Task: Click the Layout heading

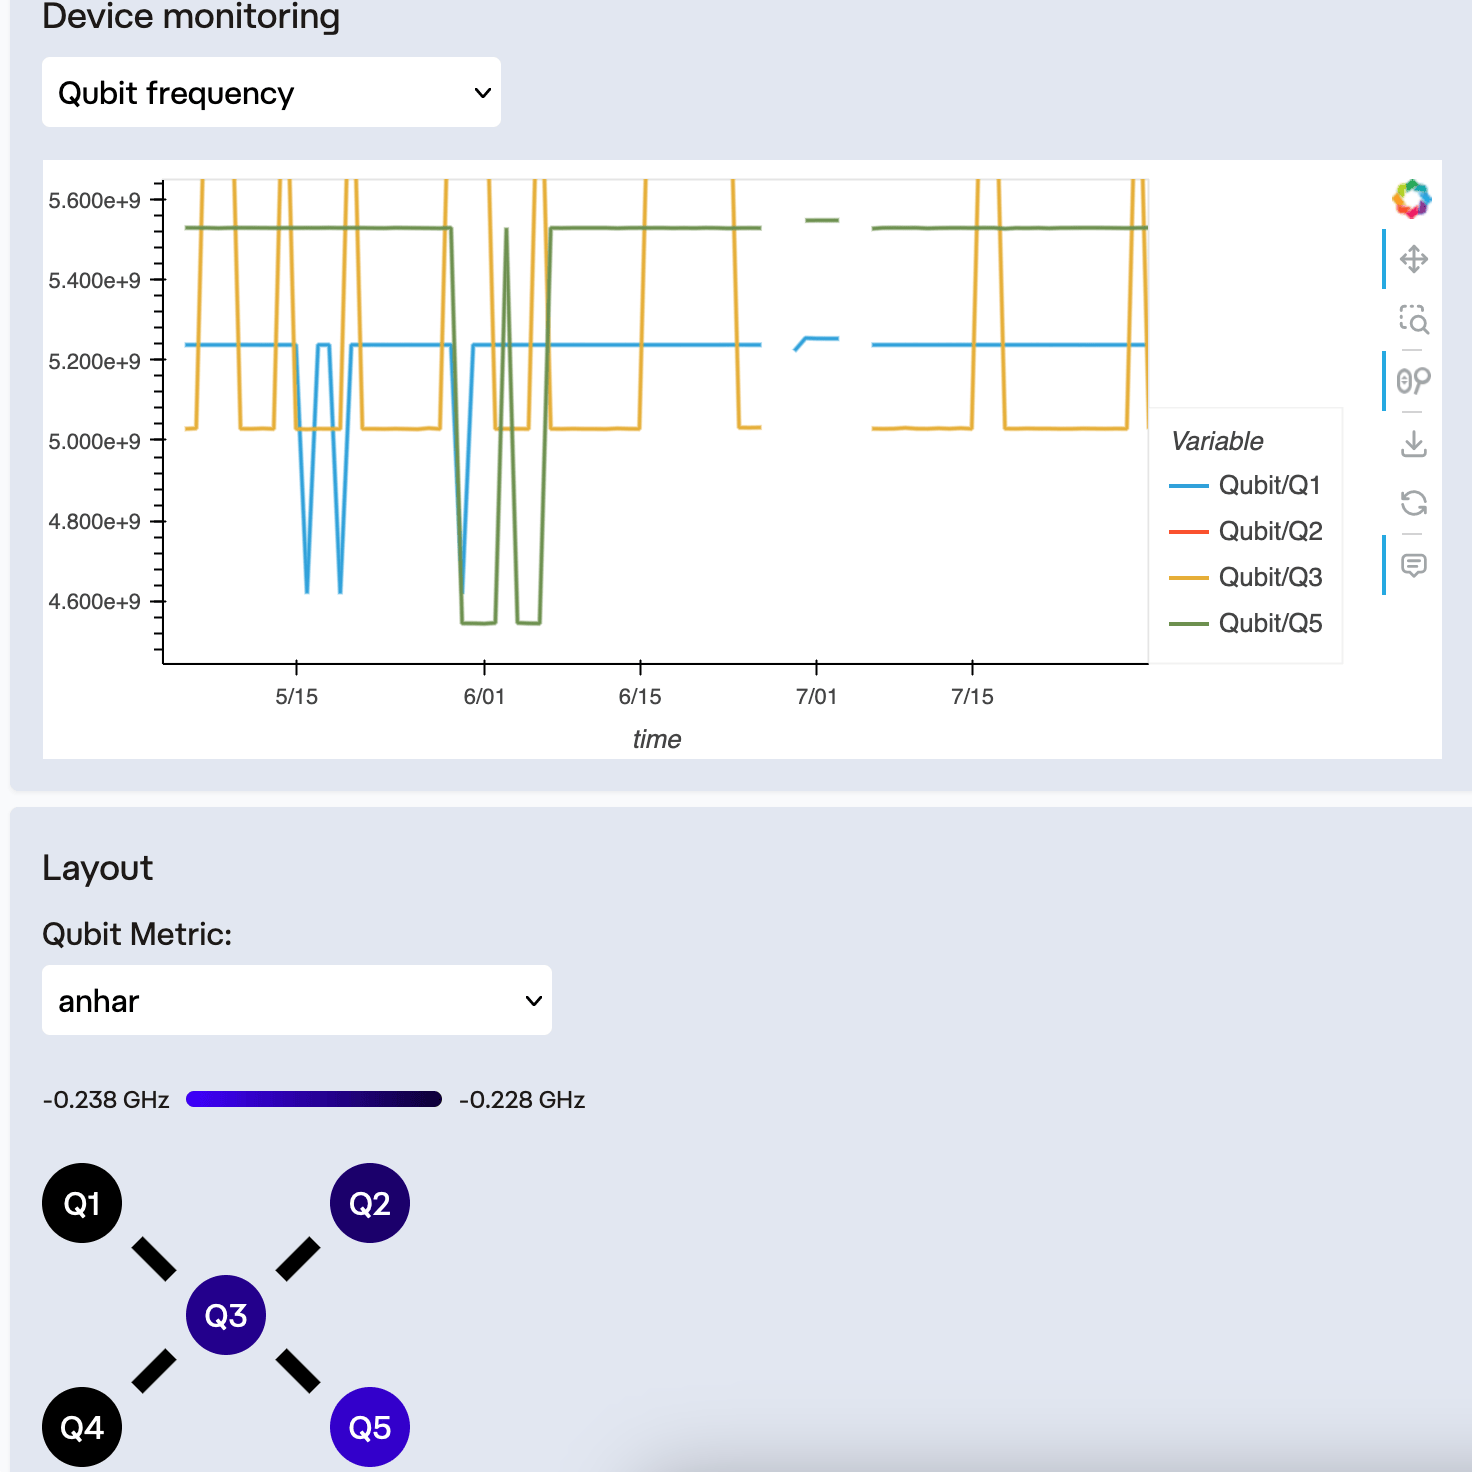Action: click(98, 868)
